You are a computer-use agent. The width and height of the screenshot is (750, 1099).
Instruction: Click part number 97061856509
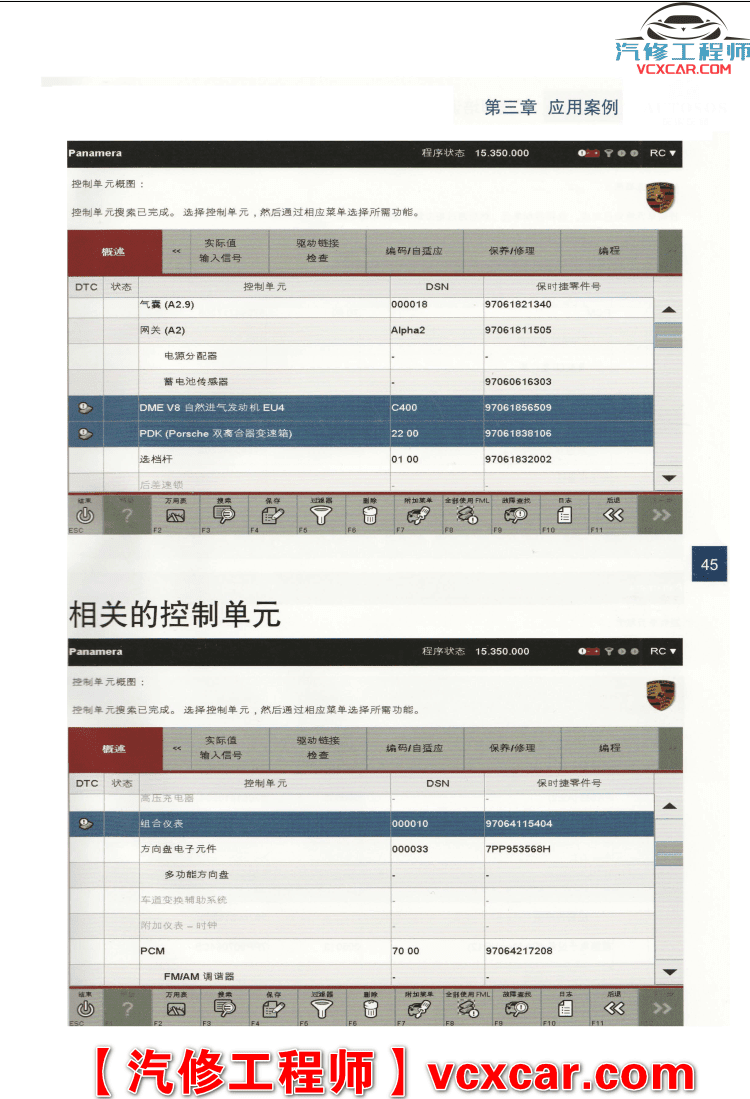518,408
